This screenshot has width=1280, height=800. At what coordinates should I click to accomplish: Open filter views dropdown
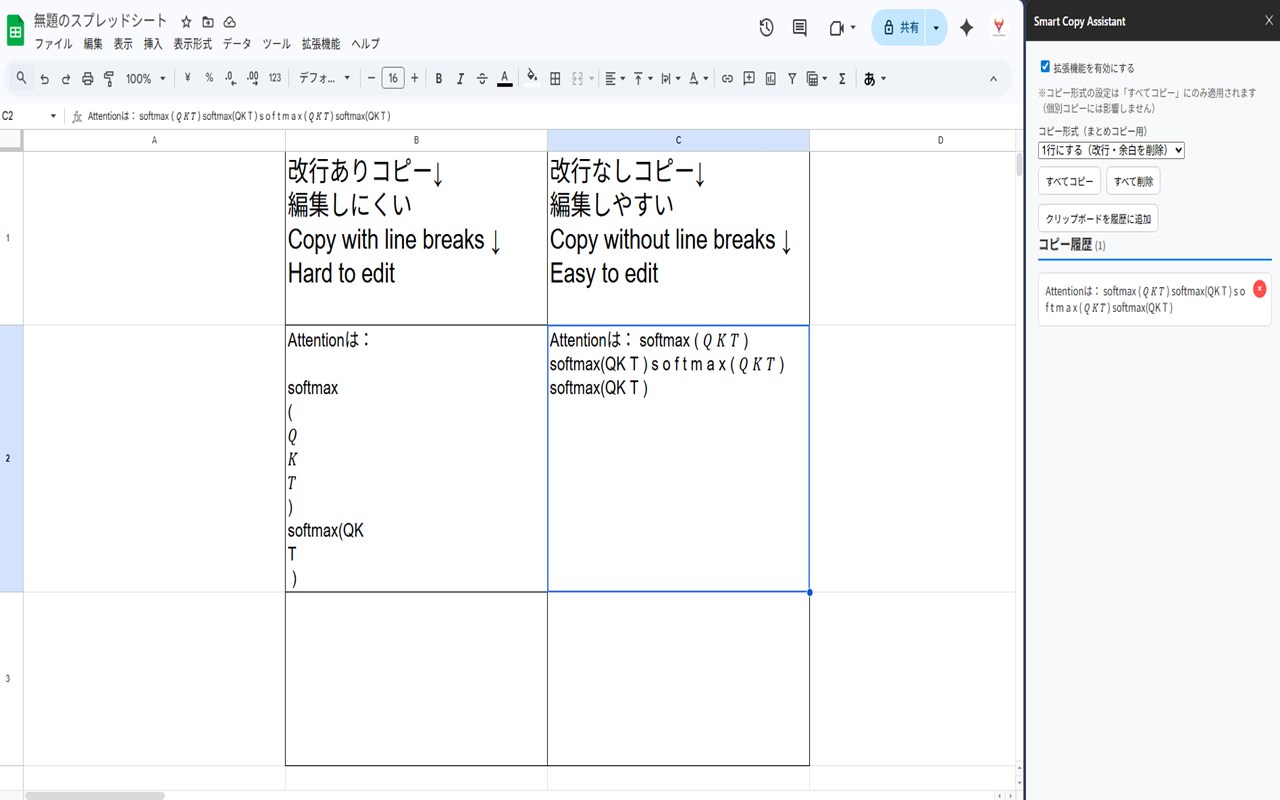(x=817, y=78)
